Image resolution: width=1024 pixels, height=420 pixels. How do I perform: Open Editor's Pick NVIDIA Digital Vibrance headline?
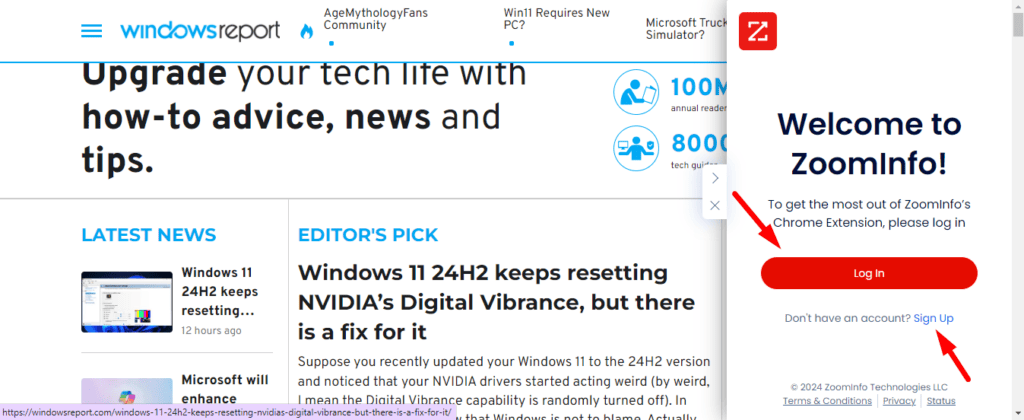pyautogui.click(x=496, y=302)
